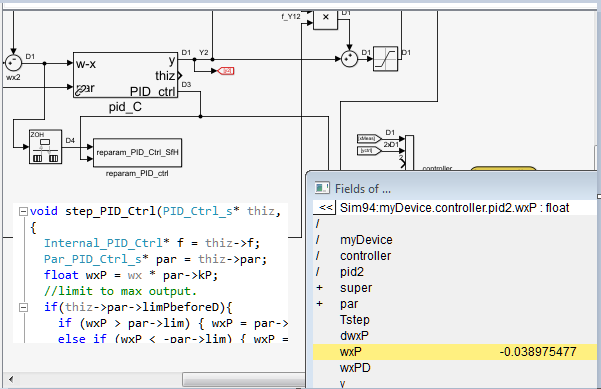
Task: Click the Fields of ... window title
Action: pos(363,189)
